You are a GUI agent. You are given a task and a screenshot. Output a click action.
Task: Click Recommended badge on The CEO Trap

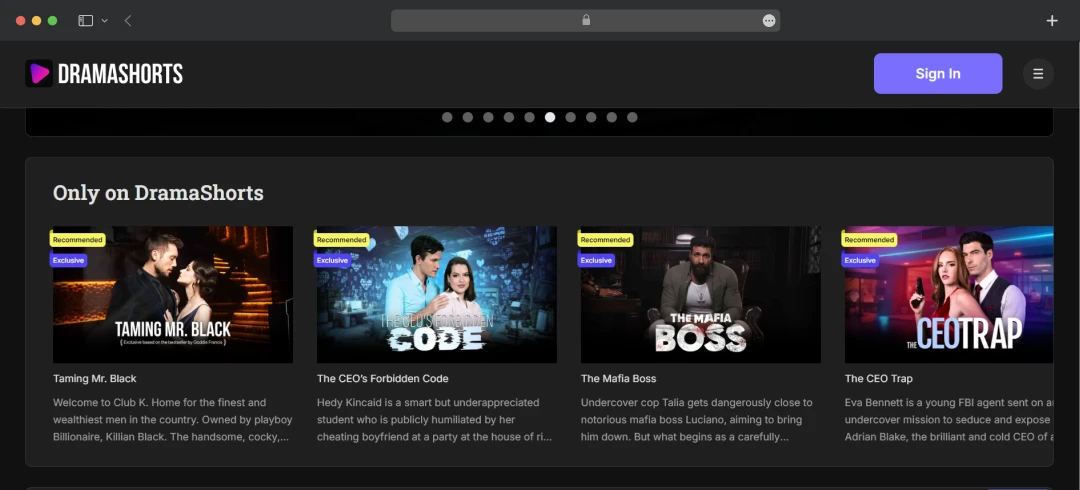tap(869, 240)
